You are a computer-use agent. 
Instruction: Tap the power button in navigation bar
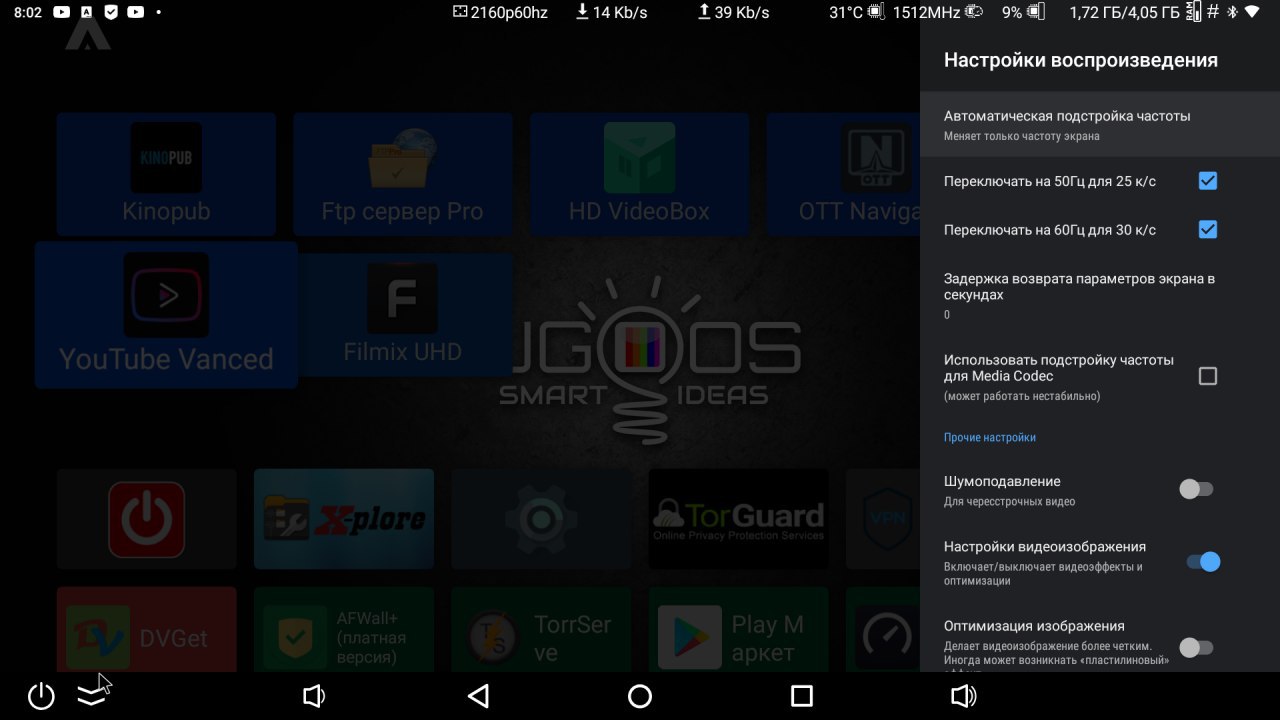(x=41, y=696)
